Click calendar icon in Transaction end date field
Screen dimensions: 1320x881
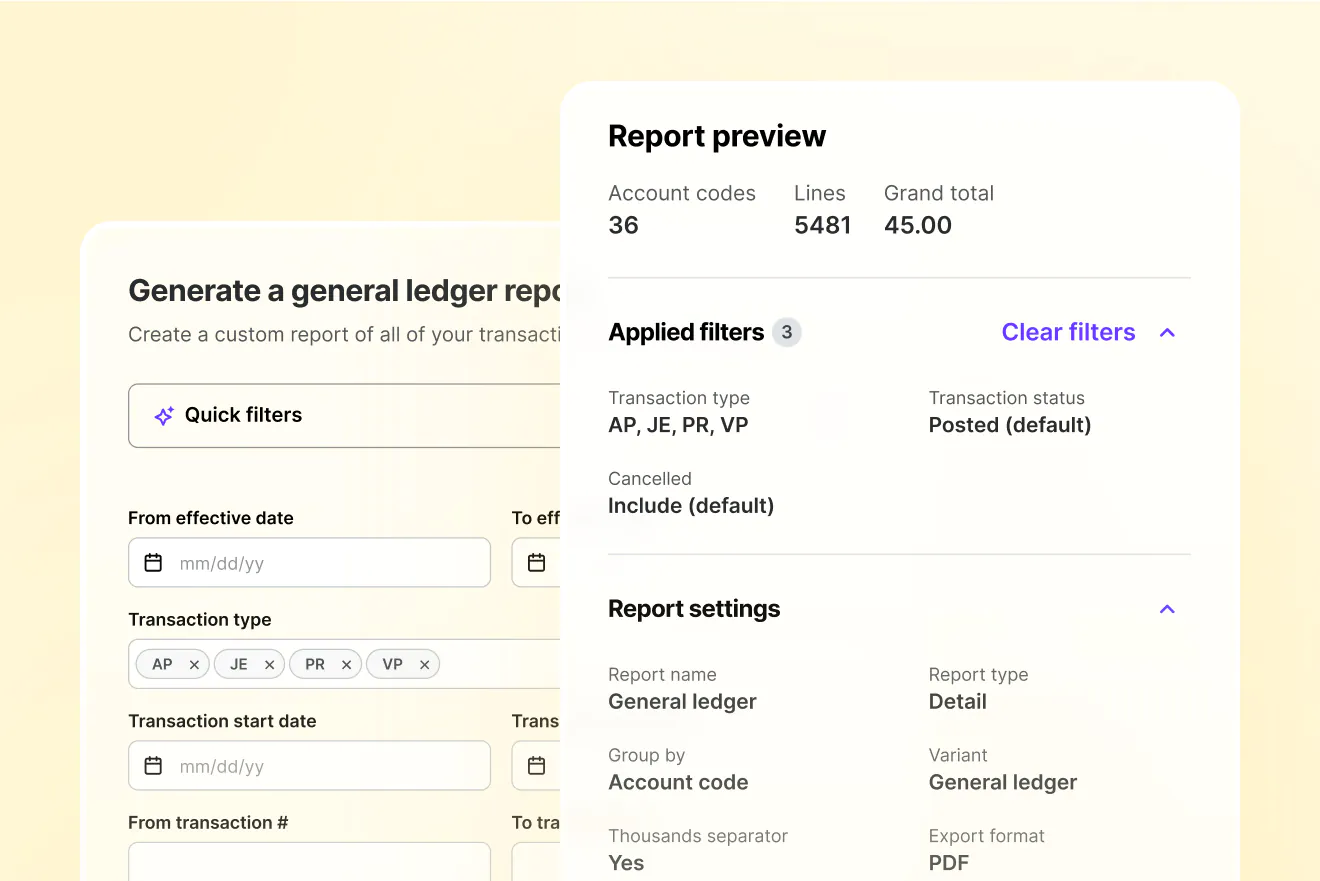[x=537, y=766]
